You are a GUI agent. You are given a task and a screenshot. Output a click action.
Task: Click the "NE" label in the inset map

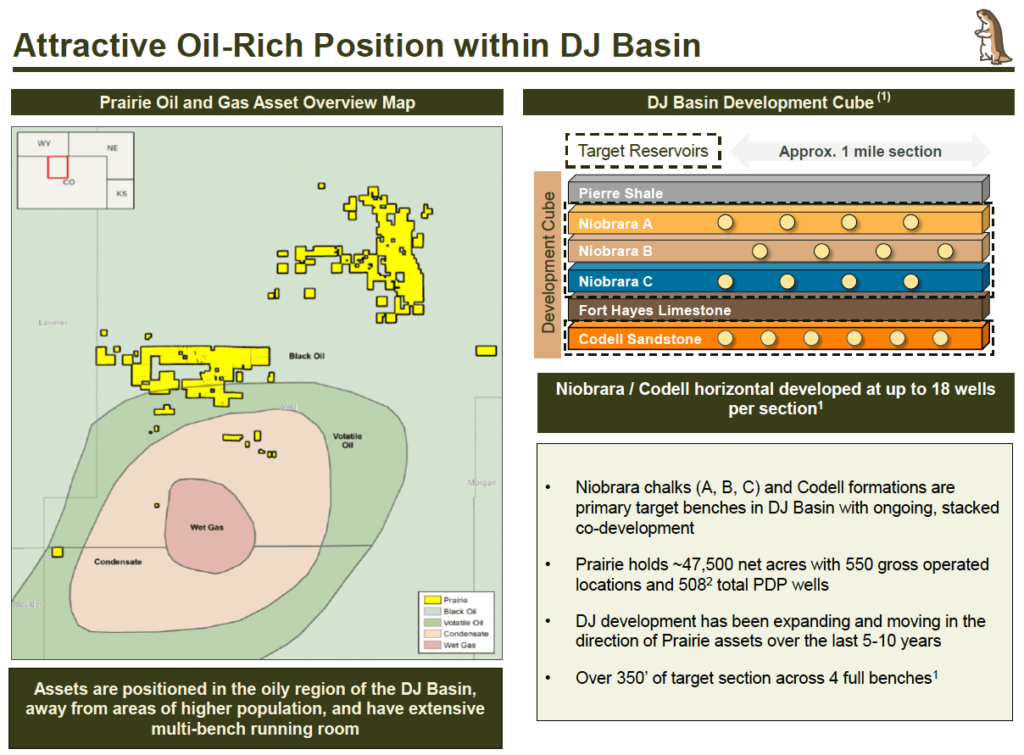coord(112,148)
